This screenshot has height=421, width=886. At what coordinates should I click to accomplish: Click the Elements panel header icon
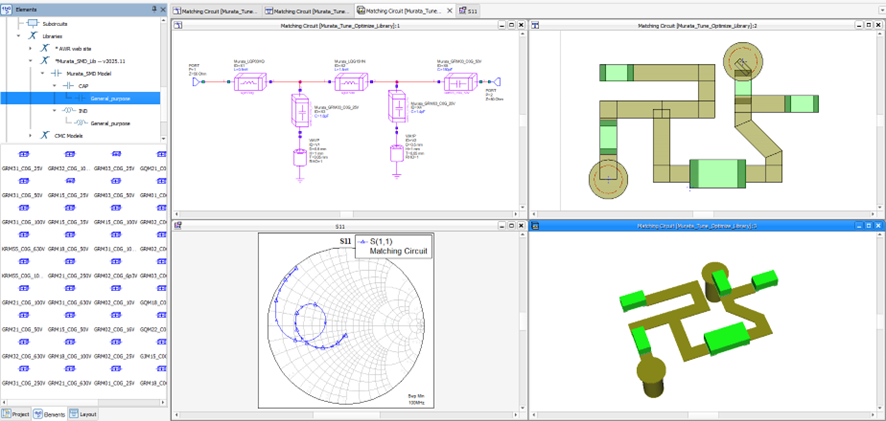point(7,8)
